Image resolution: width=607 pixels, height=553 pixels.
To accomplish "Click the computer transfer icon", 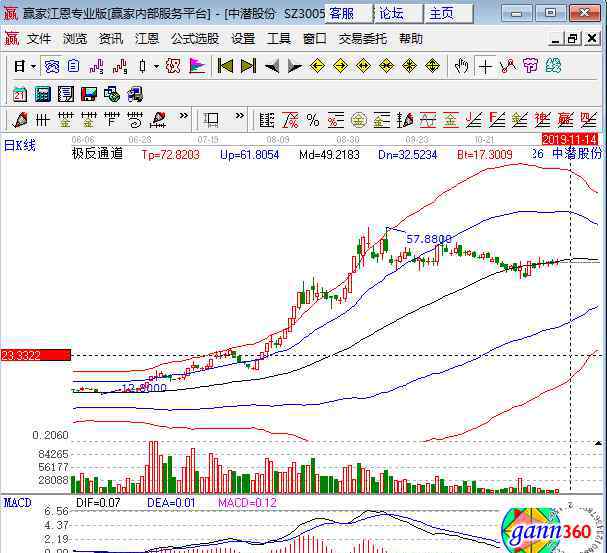I will coord(135,94).
